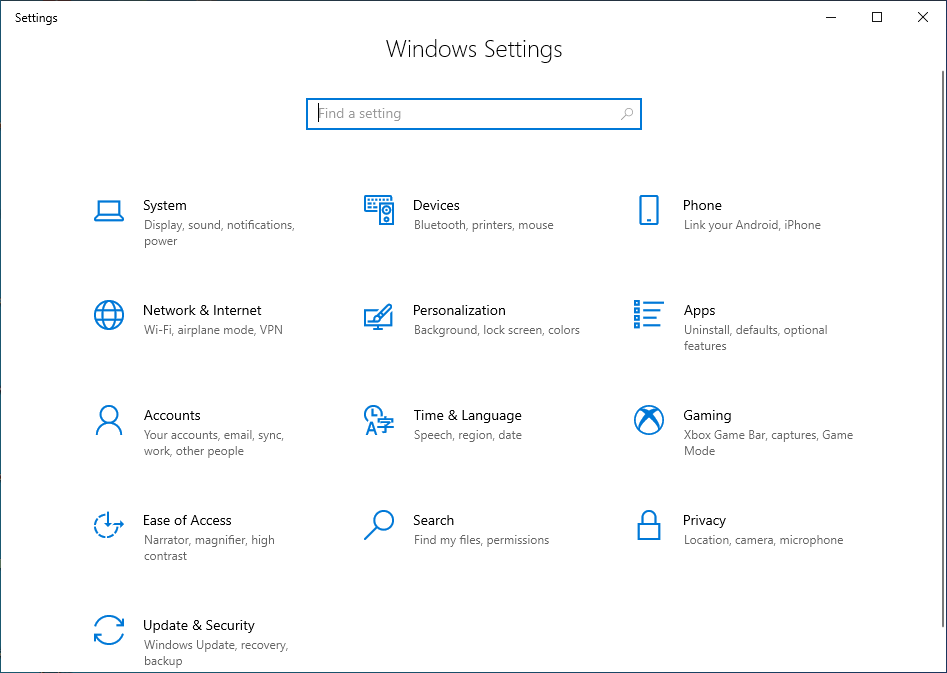The image size is (947, 673).
Task: Minimize the Settings window
Action: point(831,18)
